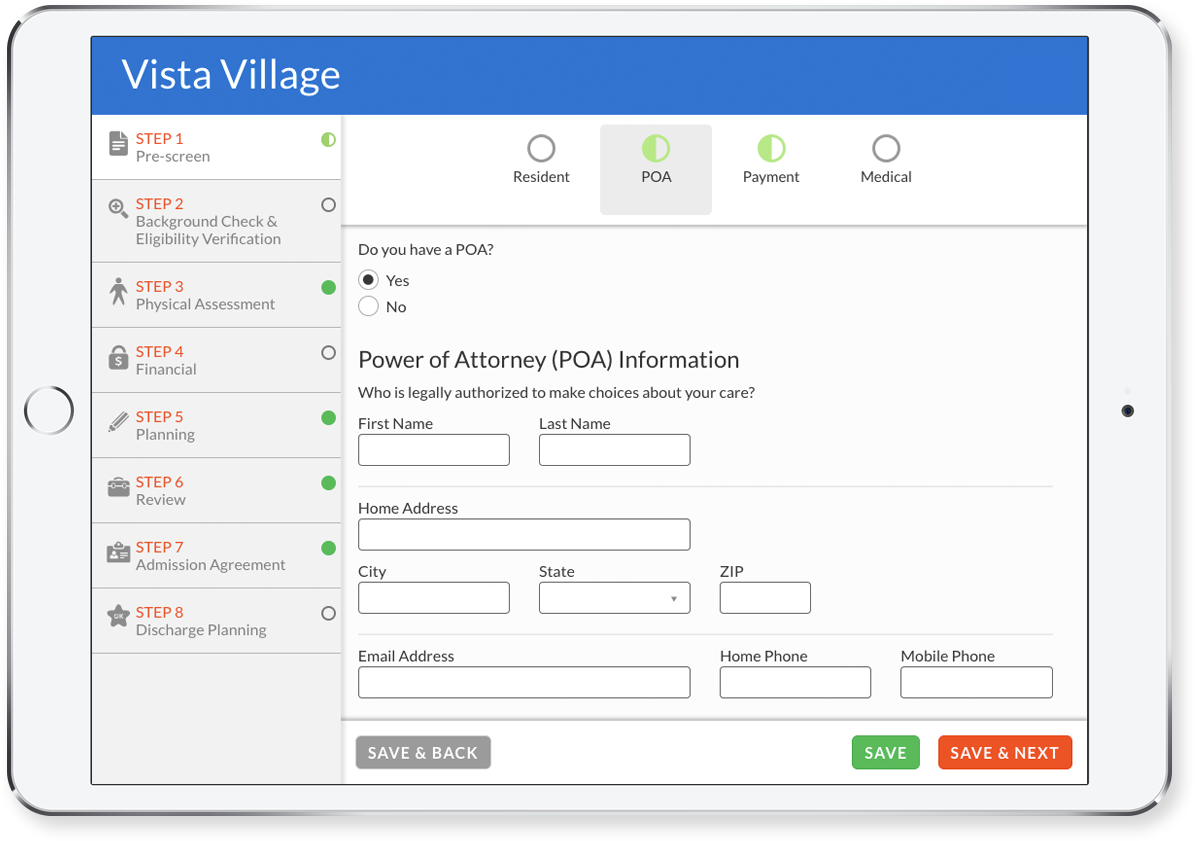Image resolution: width=1195 pixels, height=841 pixels.
Task: Click the Last Name field
Action: click(614, 450)
